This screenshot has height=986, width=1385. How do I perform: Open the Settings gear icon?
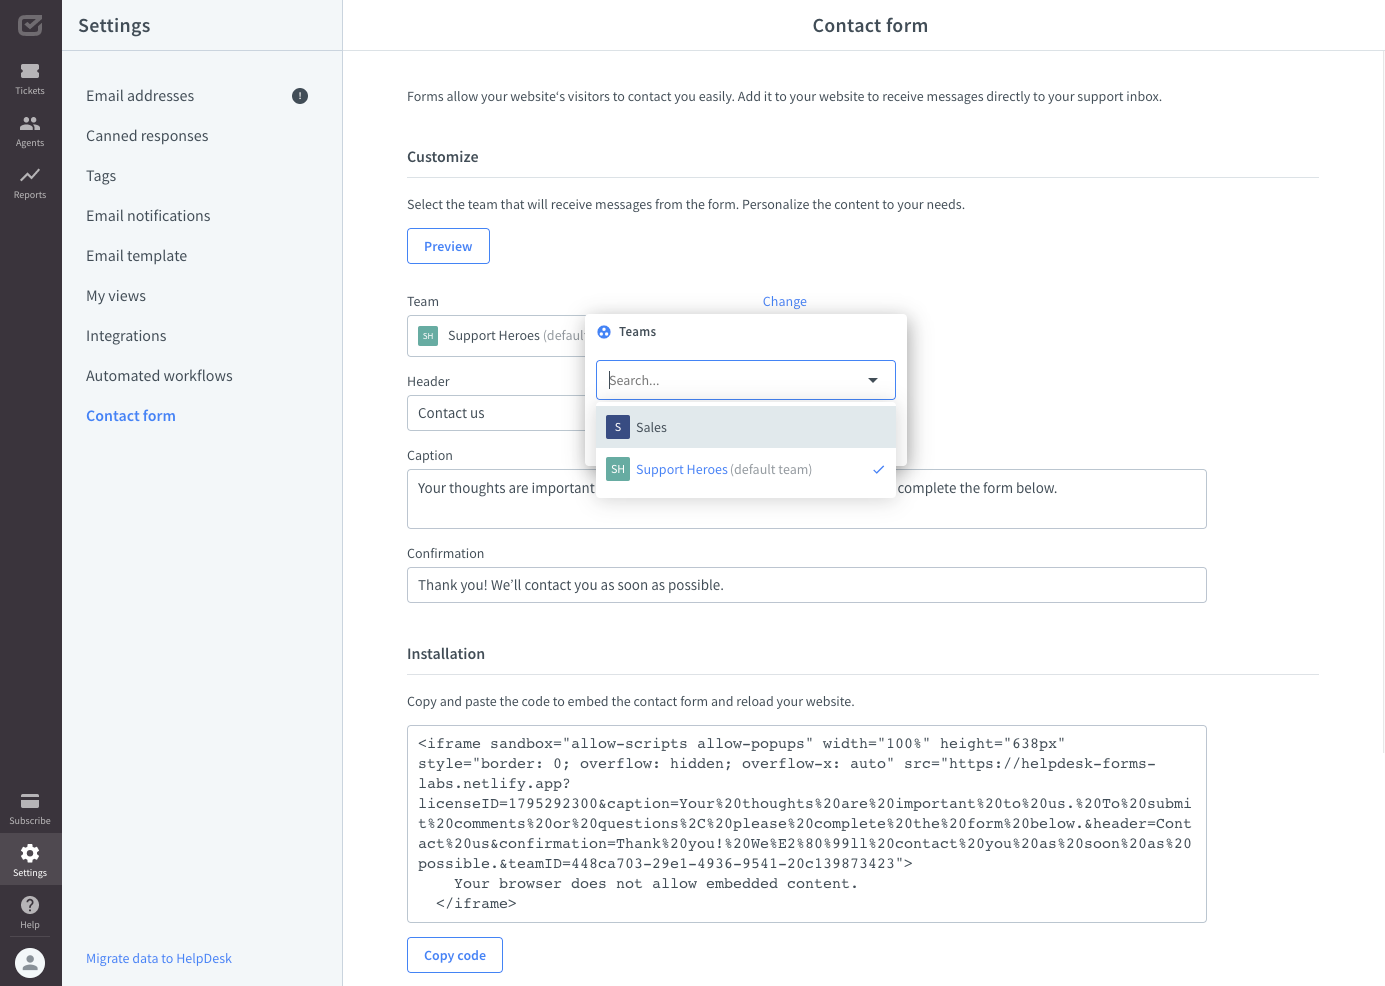30,857
